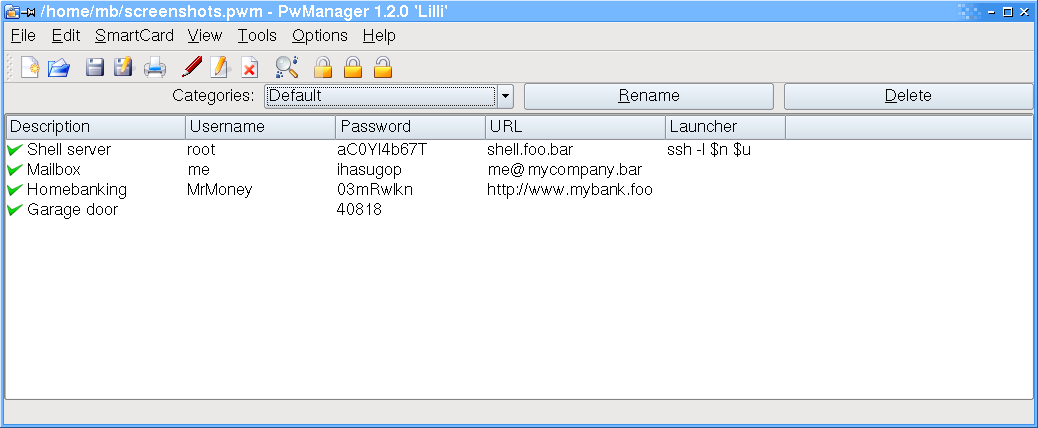Select the Homebanking entry
1038x428 pixels.
77,190
